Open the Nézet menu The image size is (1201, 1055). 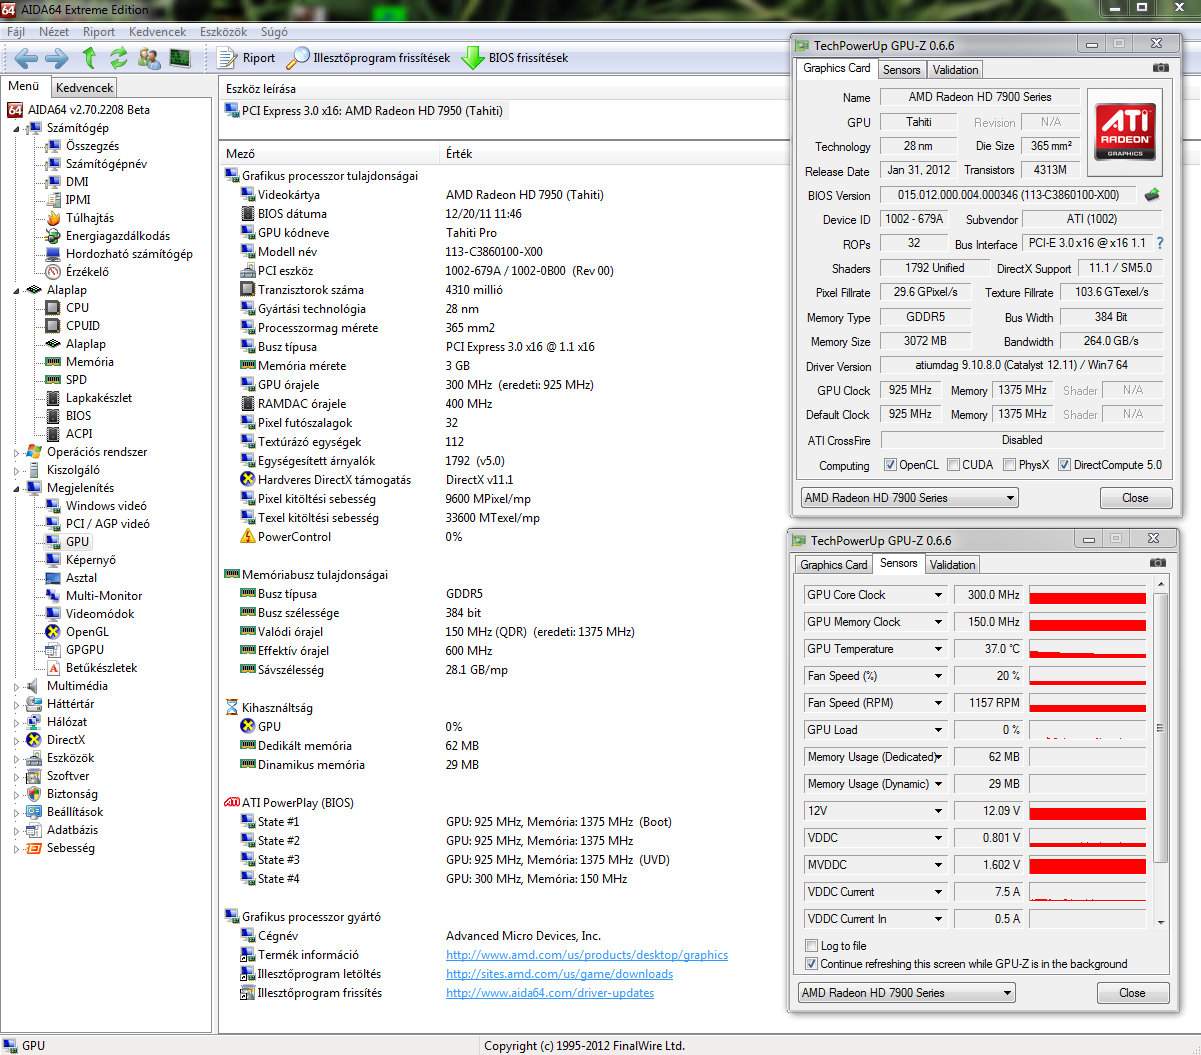tap(54, 32)
